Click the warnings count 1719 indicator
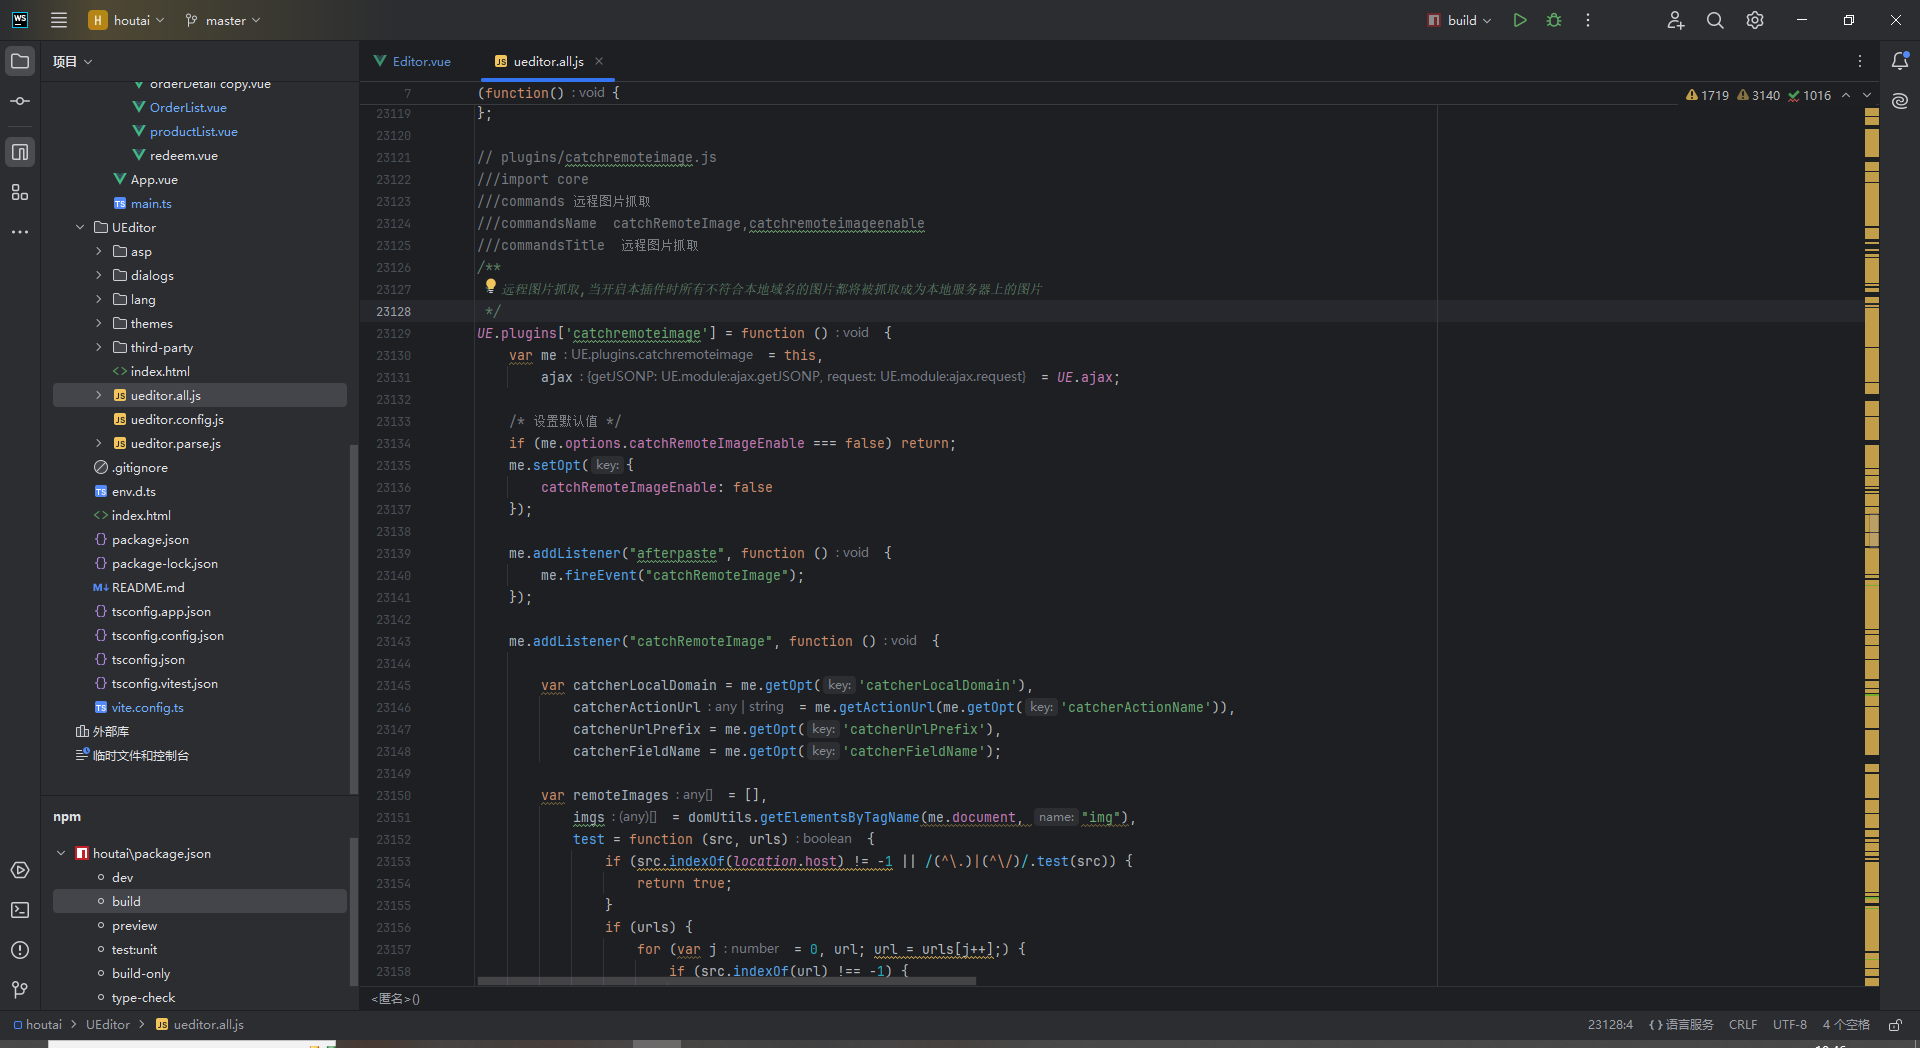 coord(1707,95)
